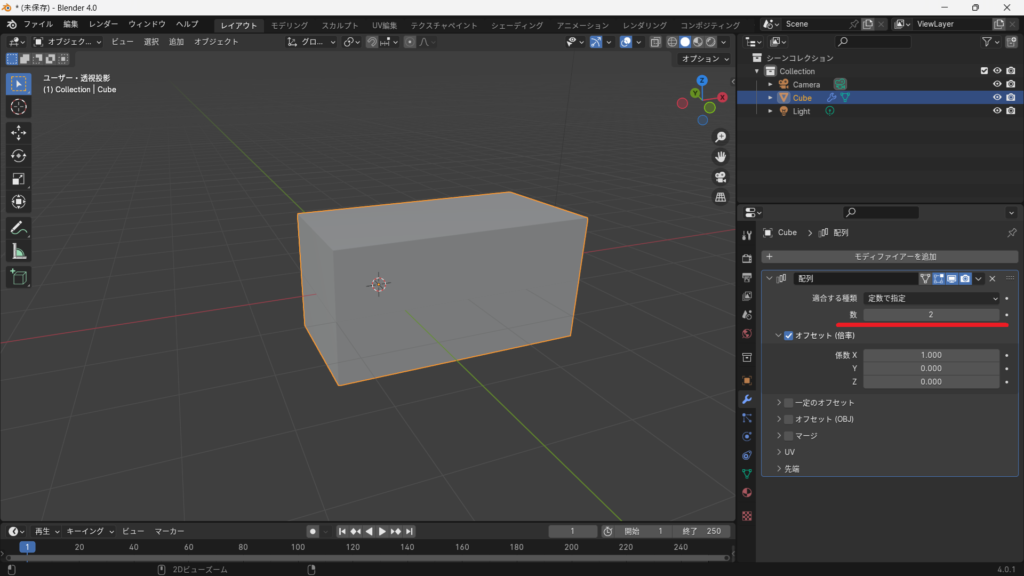Screen dimensions: 1024x576
Task: Switch to orthographic grid view icon
Action: 720,198
